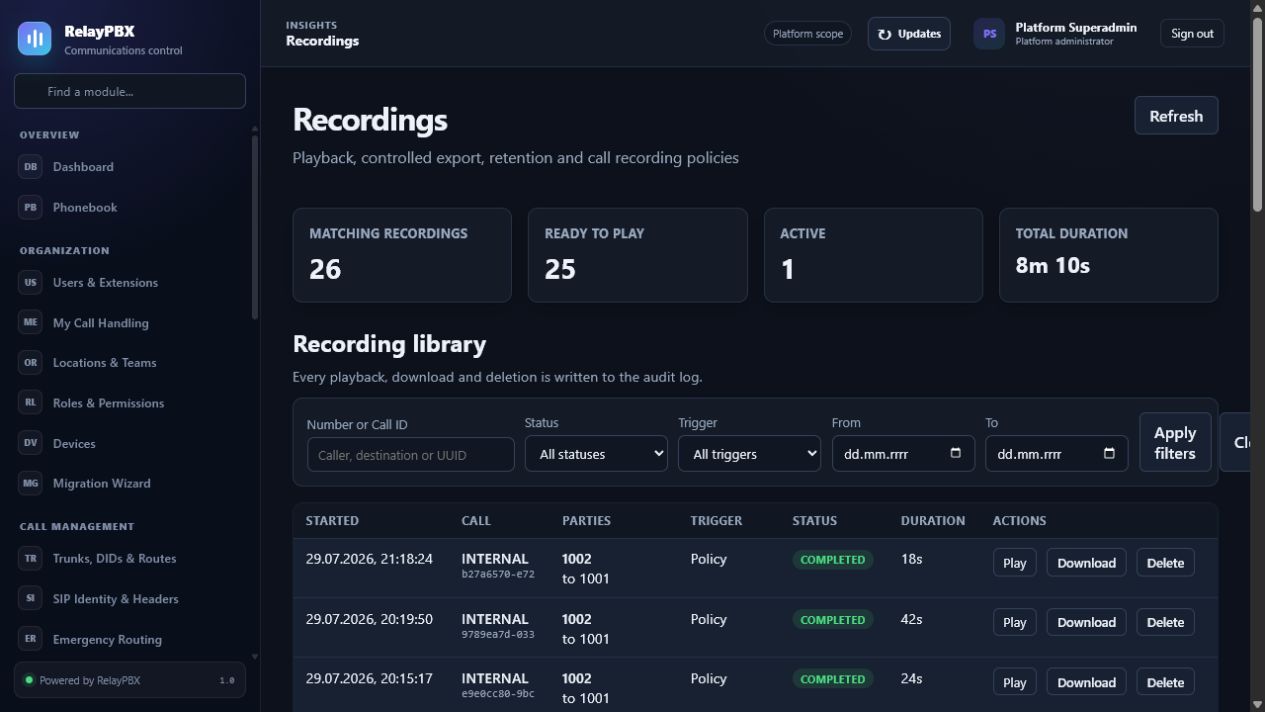The width and height of the screenshot is (1265, 712).
Task: Click the To date field
Action: (x=1057, y=453)
